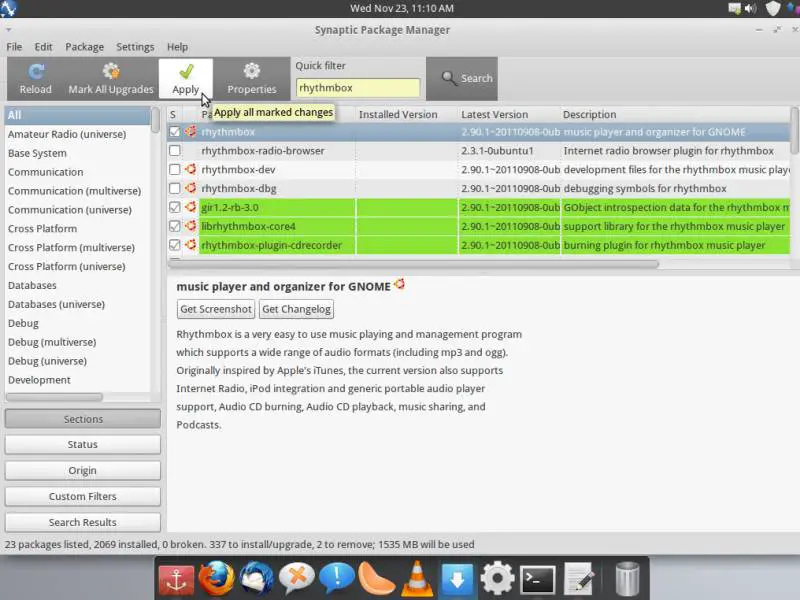Select the Databases section
The height and width of the screenshot is (600, 800).
(78, 285)
